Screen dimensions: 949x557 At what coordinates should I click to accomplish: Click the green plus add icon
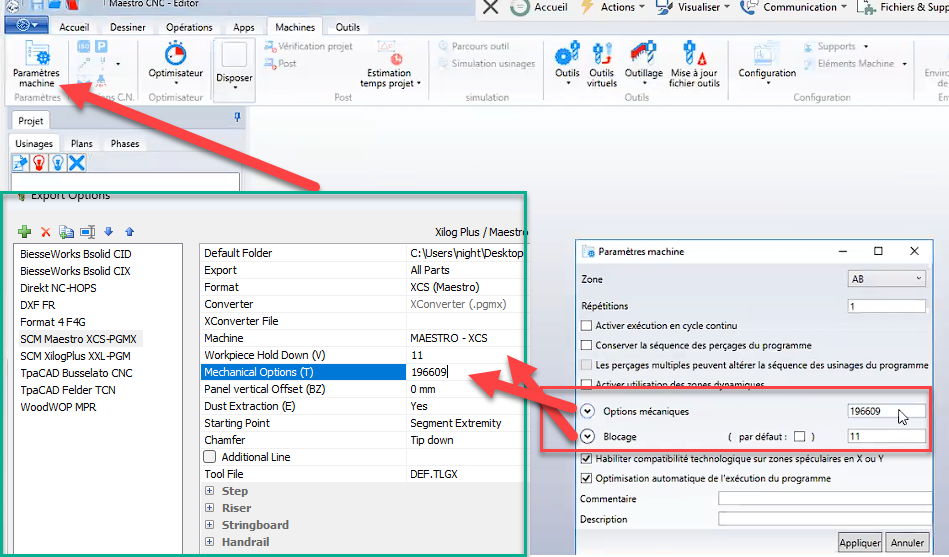(24, 231)
